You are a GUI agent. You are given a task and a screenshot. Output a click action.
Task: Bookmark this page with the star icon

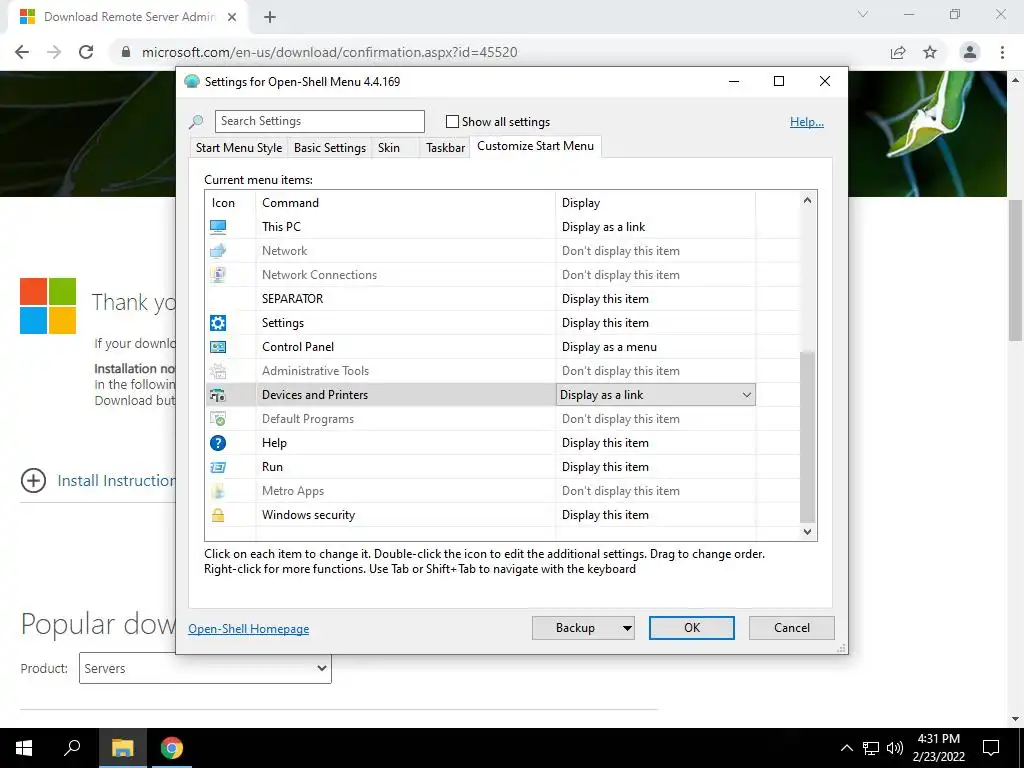[930, 52]
